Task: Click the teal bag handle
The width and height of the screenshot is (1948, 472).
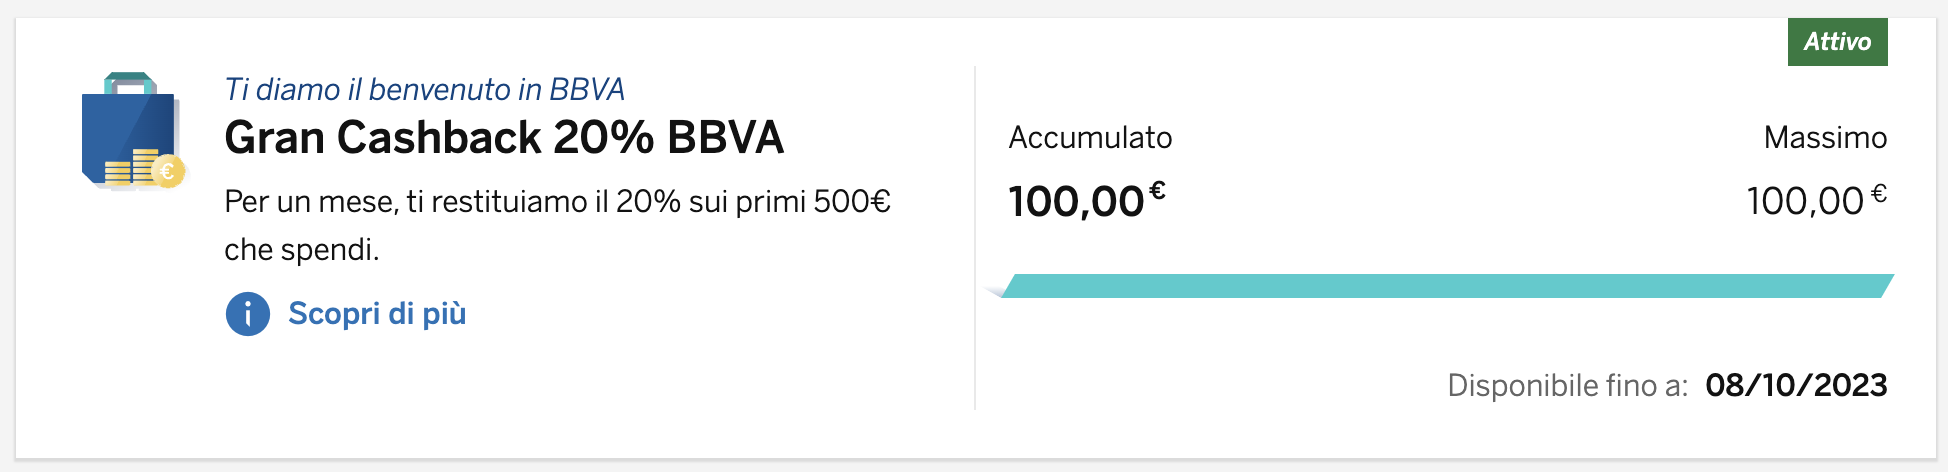Action: tap(130, 80)
